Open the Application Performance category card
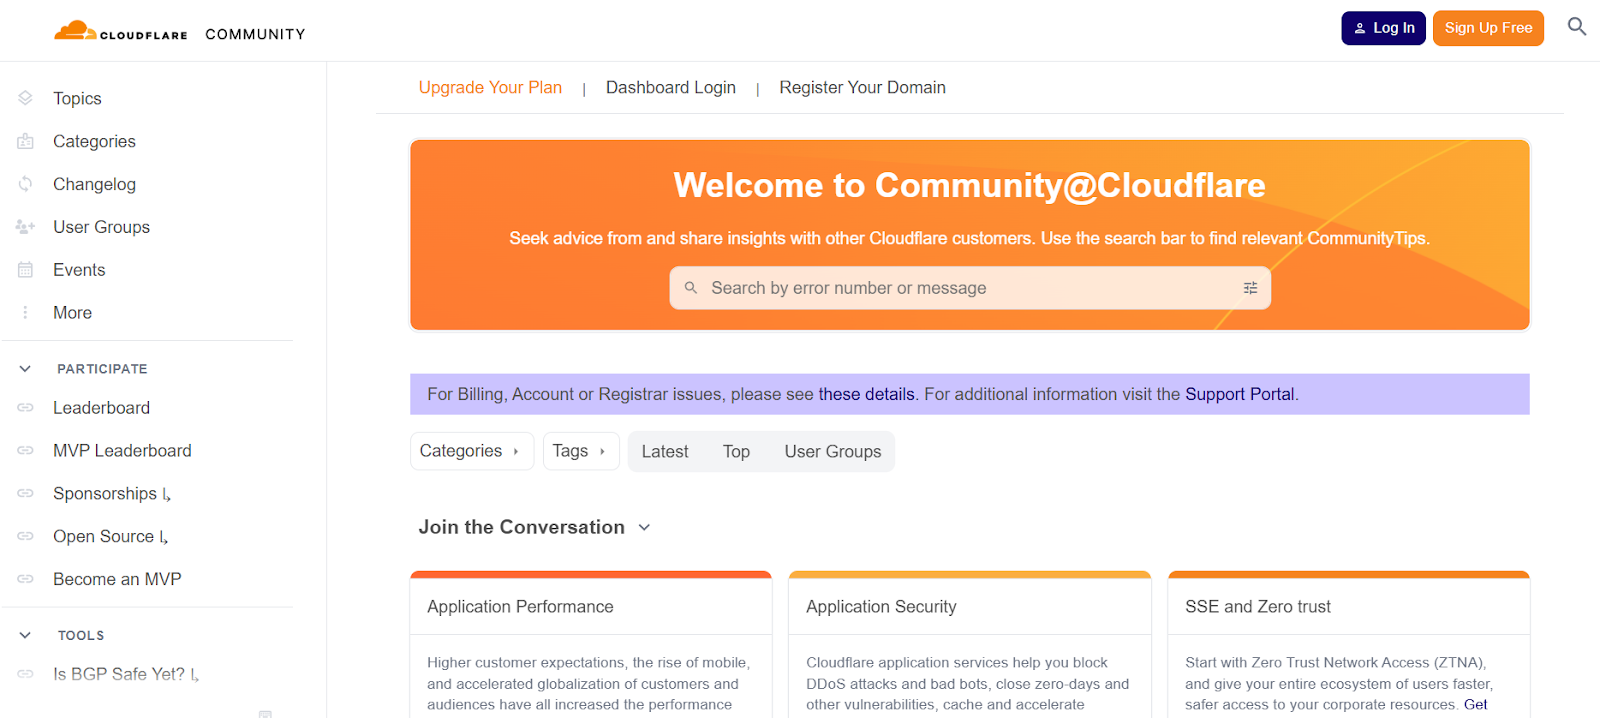Image resolution: width=1600 pixels, height=718 pixels. pyautogui.click(x=591, y=645)
